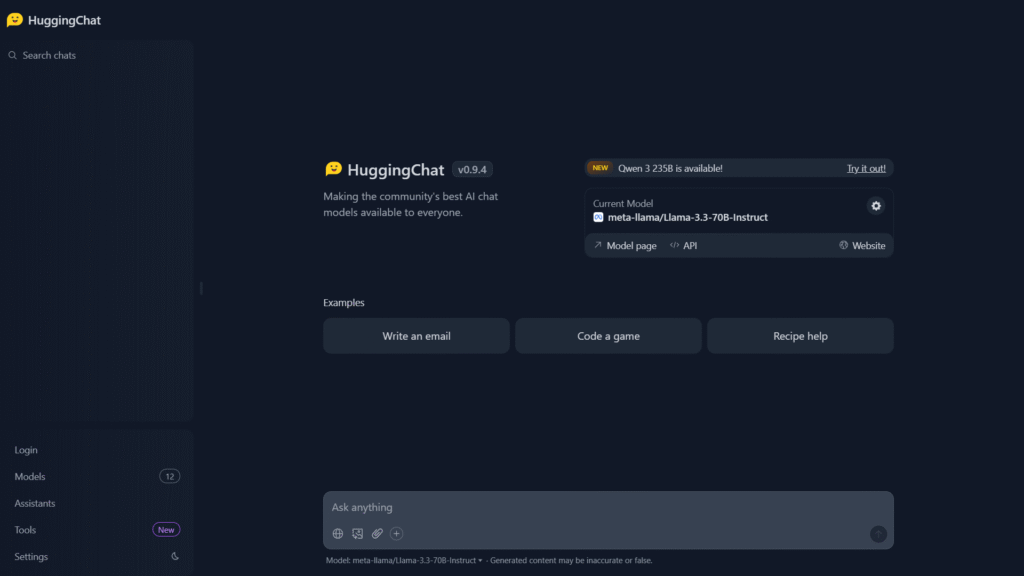The image size is (1024, 576).
Task: Click the Examples heading
Action: coord(344,302)
